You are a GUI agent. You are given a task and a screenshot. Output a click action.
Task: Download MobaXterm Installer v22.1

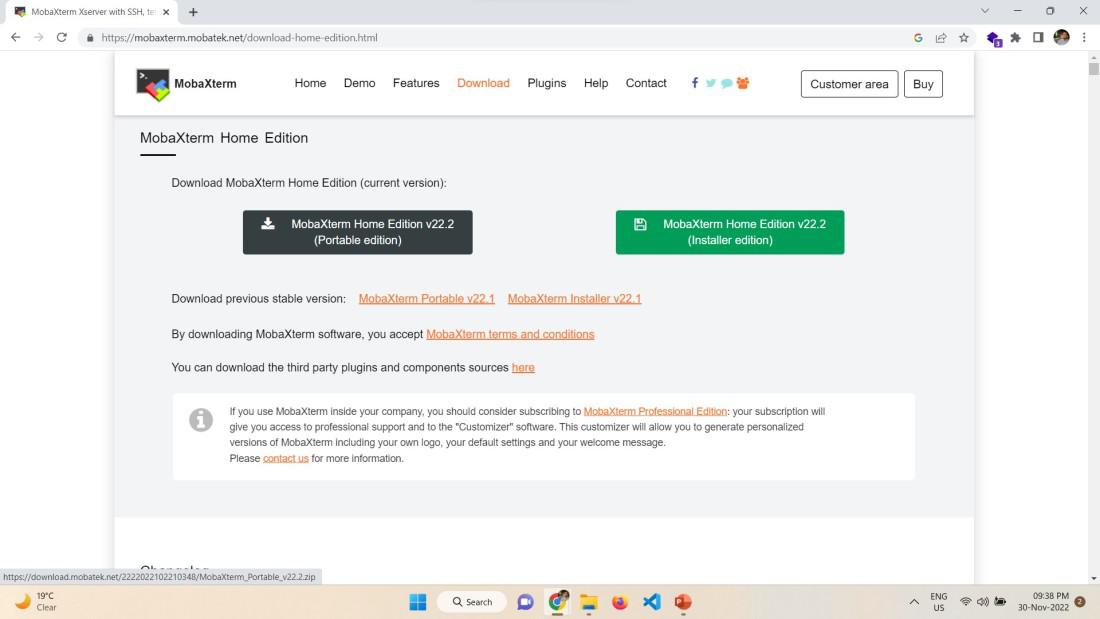click(x=575, y=298)
